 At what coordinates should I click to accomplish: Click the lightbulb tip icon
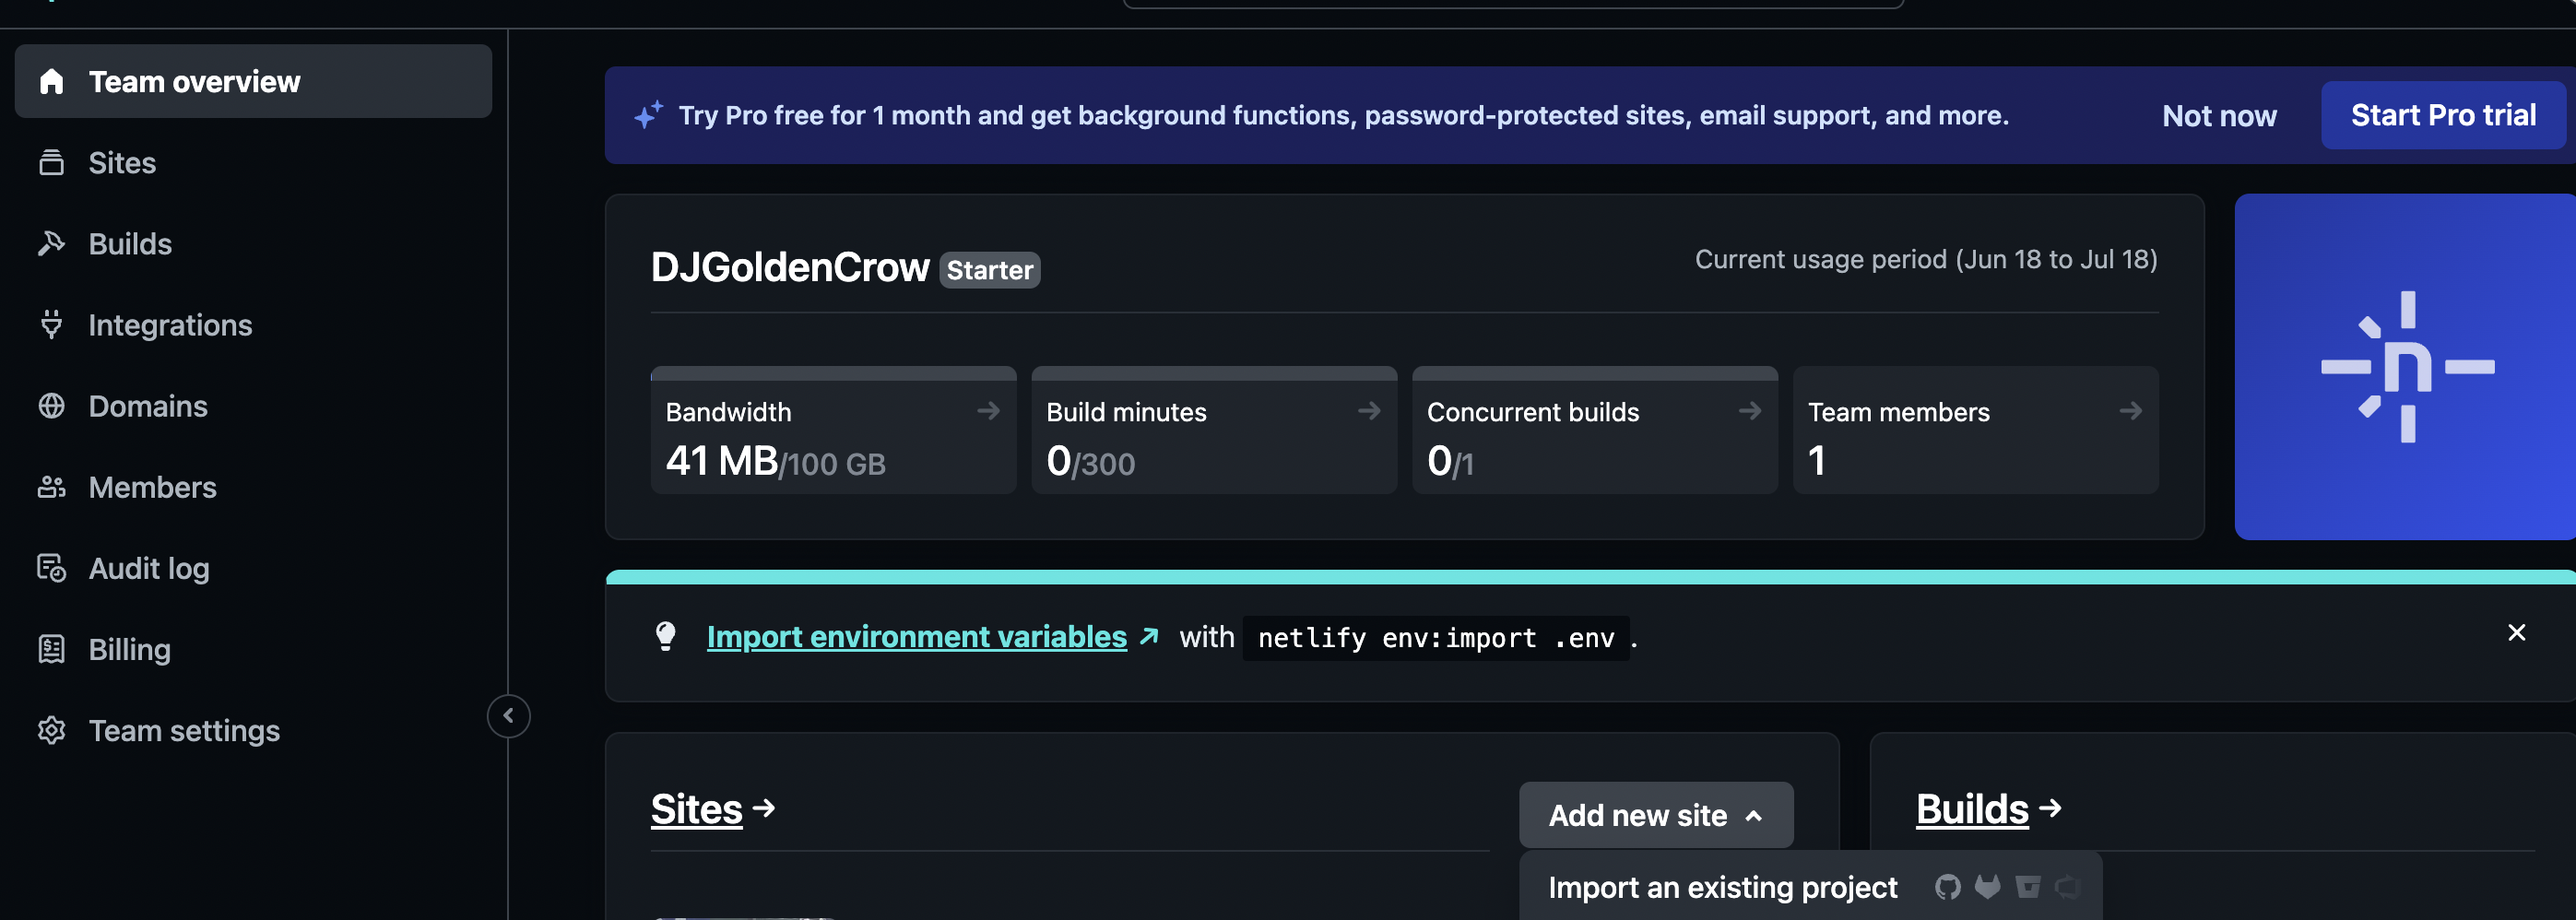tap(666, 636)
